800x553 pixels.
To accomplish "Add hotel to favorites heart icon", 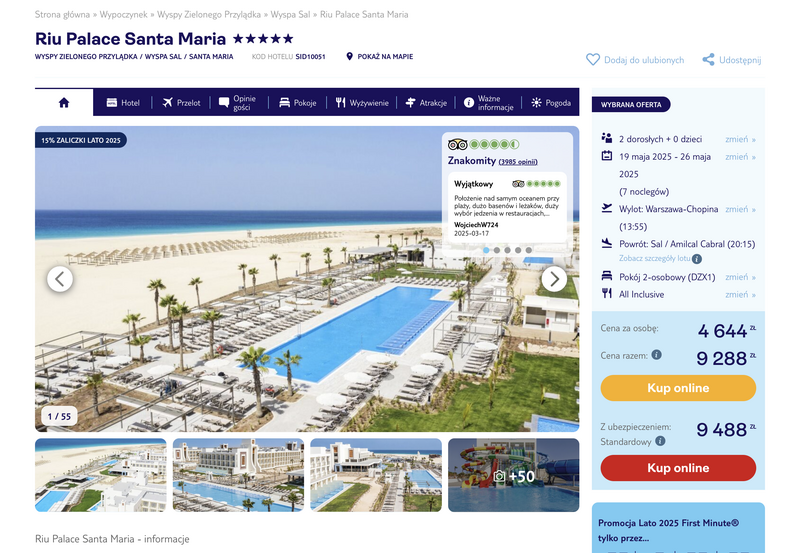I will pos(593,60).
